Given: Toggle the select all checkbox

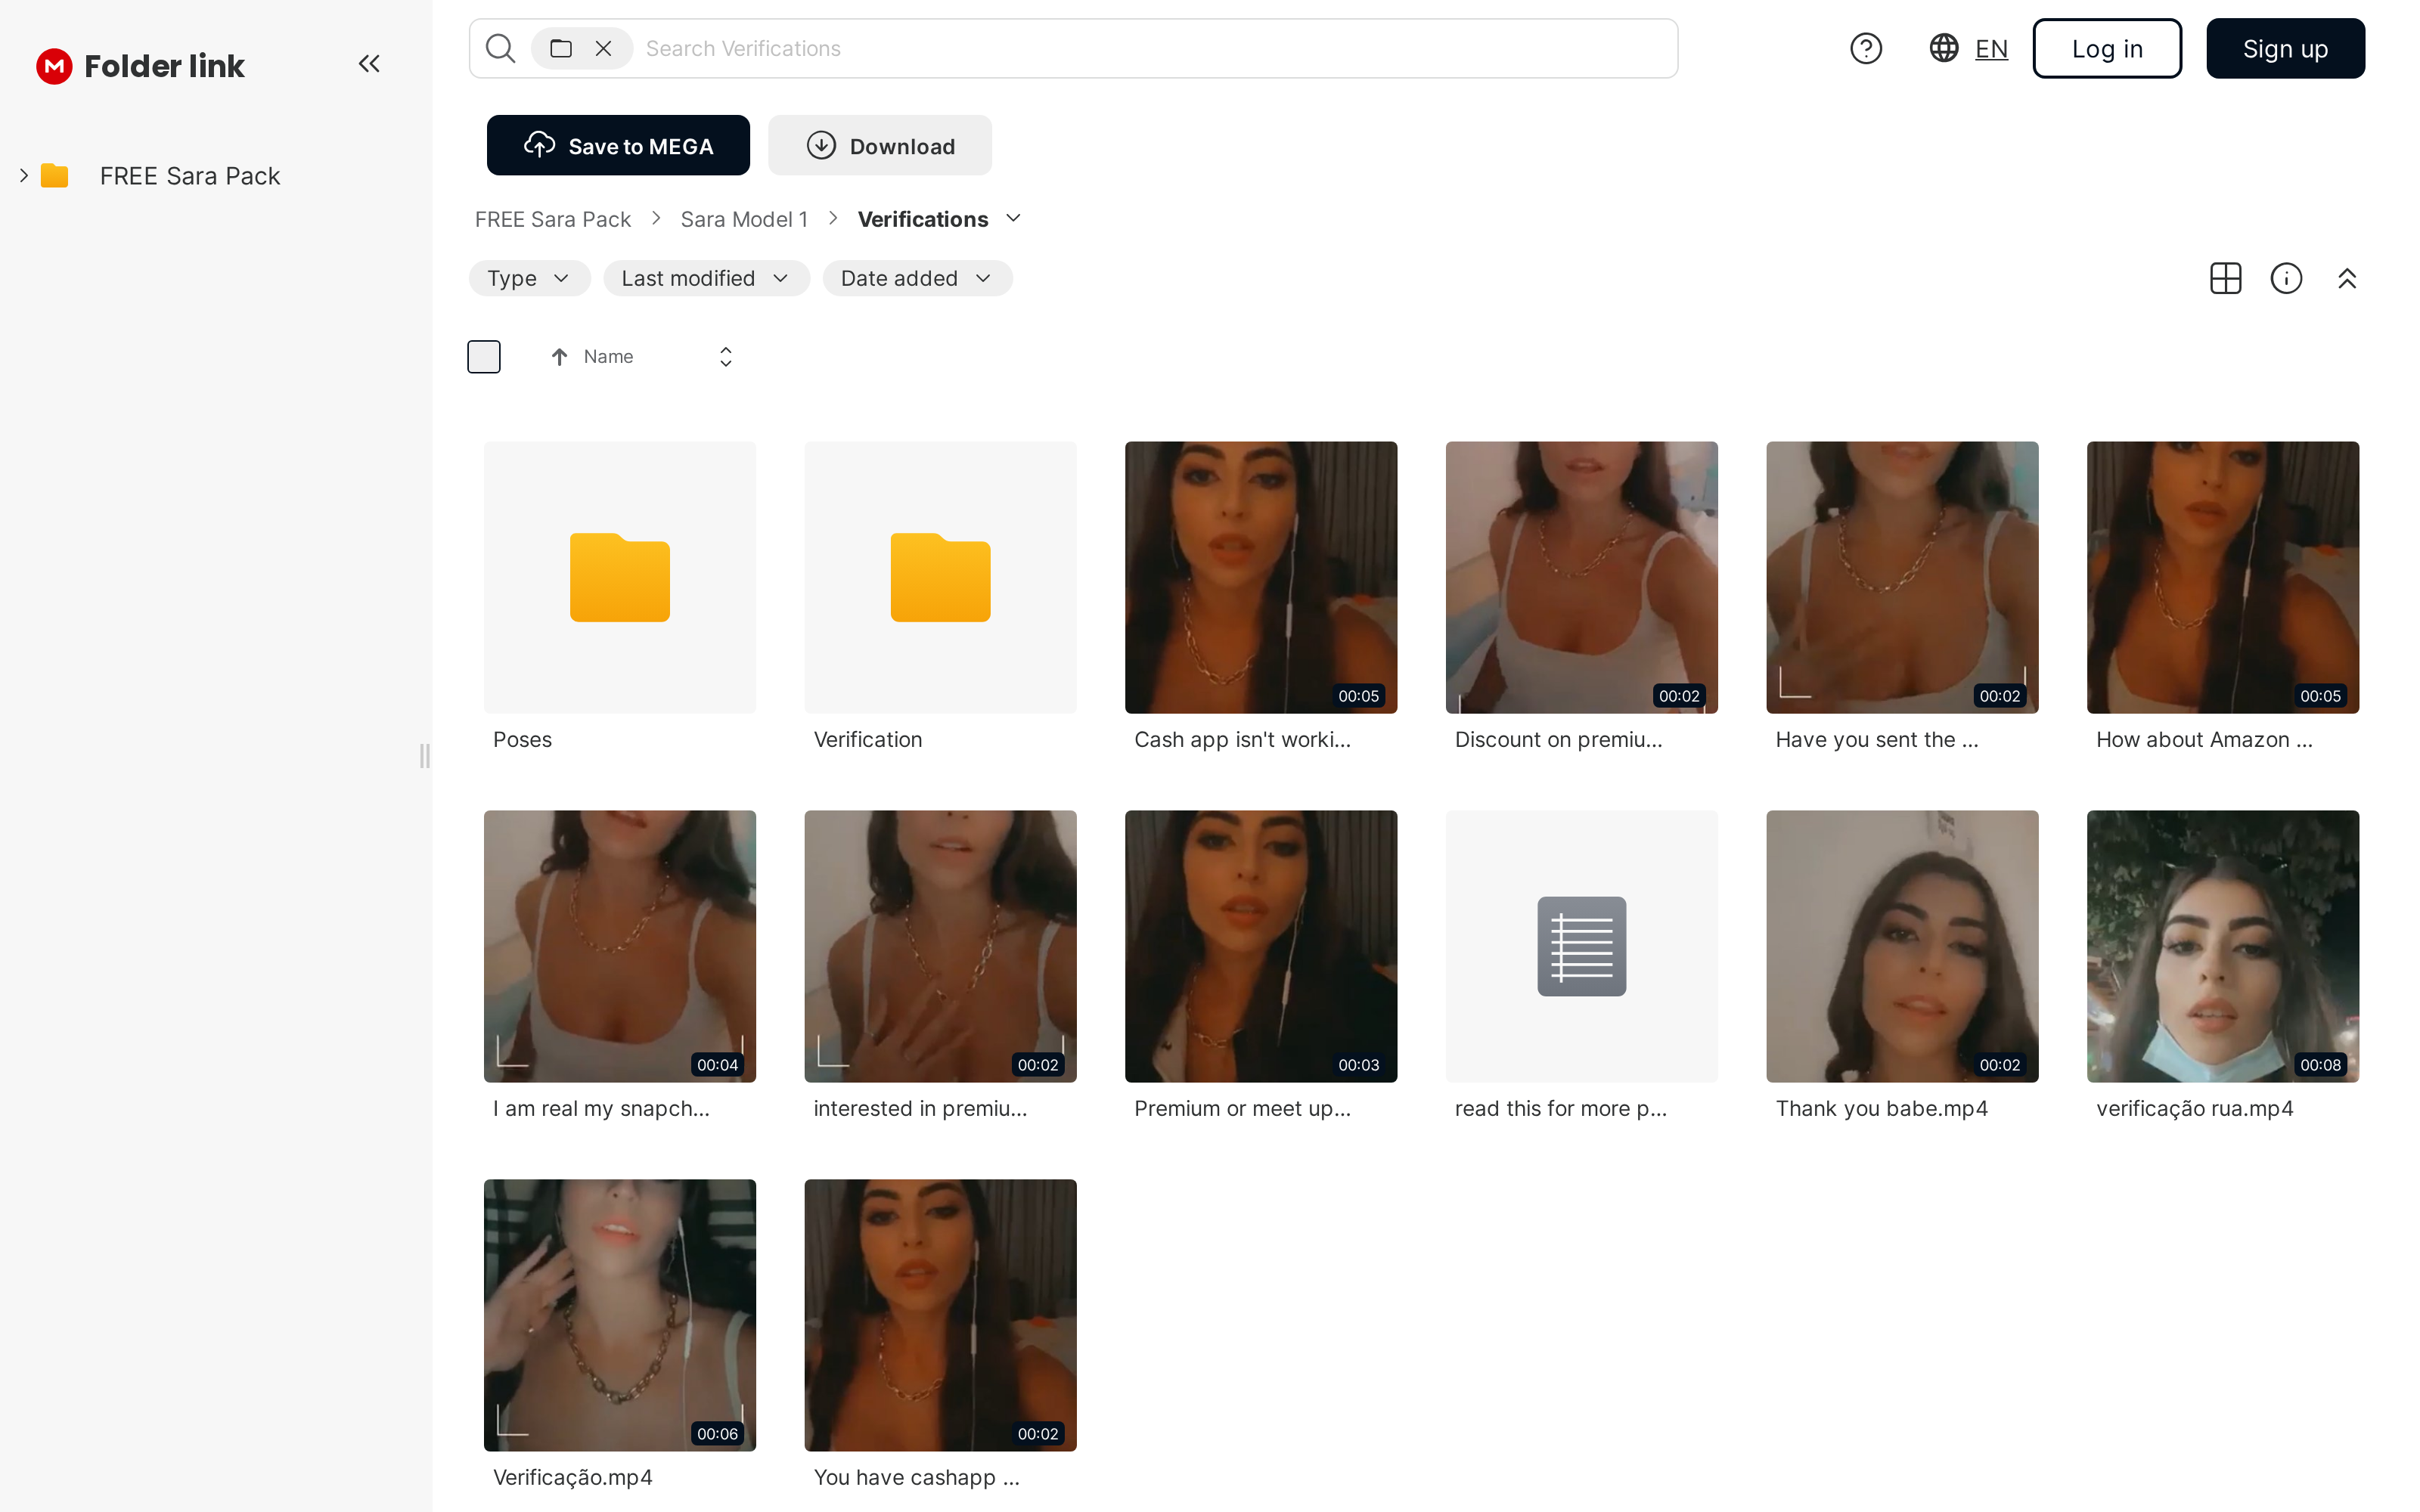Looking at the screenshot, I should [x=484, y=357].
